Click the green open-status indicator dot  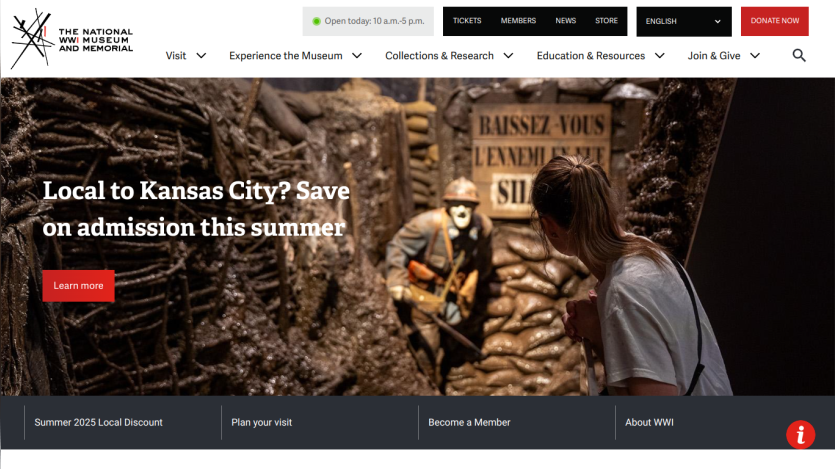point(316,21)
